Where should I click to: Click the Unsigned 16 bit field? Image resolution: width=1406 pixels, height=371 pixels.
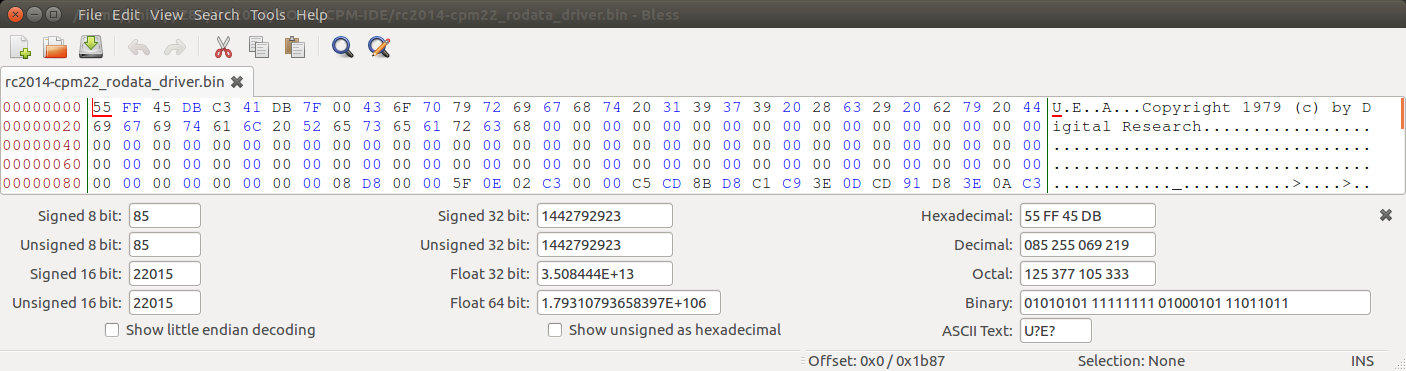coord(165,303)
